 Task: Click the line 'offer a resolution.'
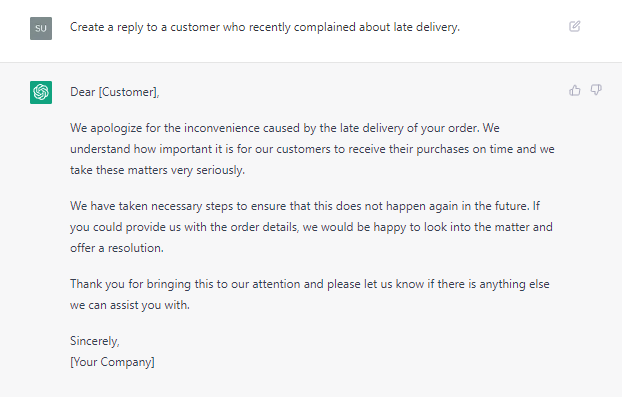pos(117,248)
